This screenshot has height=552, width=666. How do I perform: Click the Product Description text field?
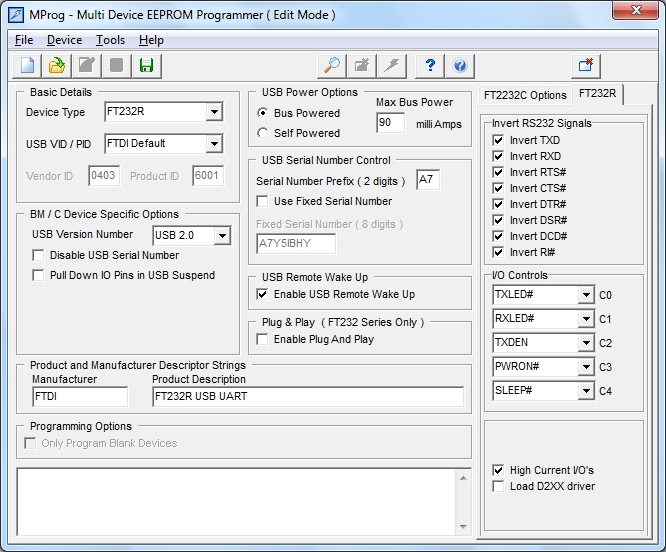(307, 396)
